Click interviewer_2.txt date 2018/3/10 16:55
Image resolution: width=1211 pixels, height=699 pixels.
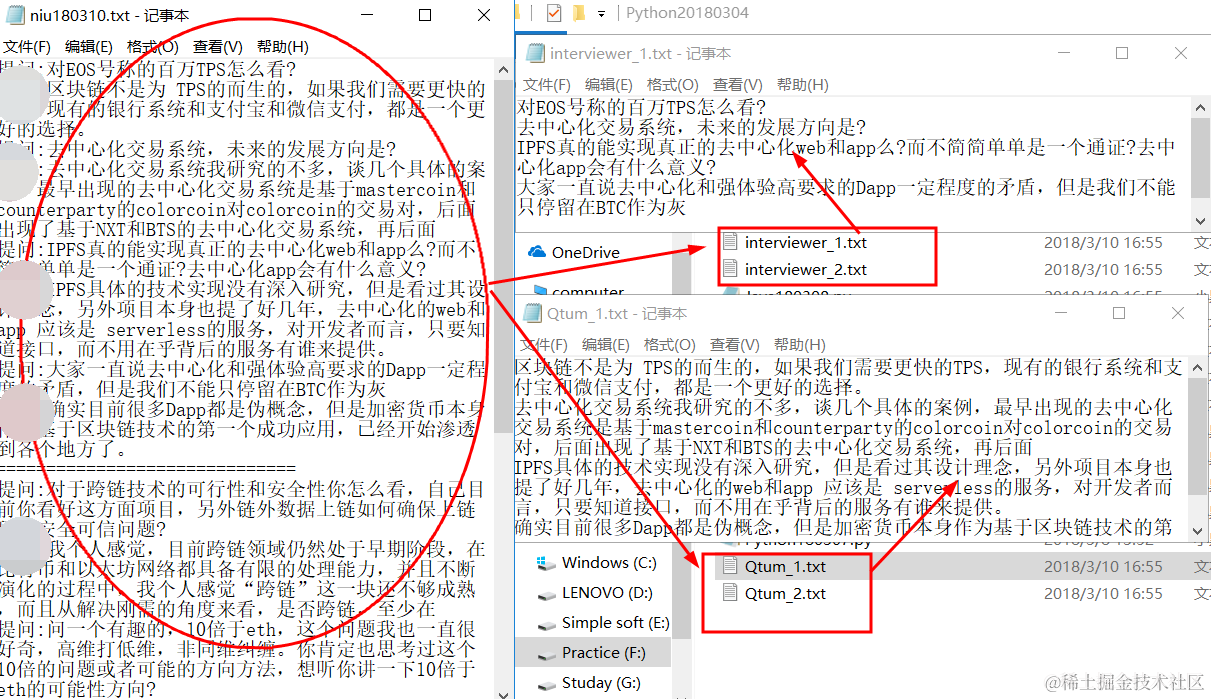pyautogui.click(x=1103, y=269)
